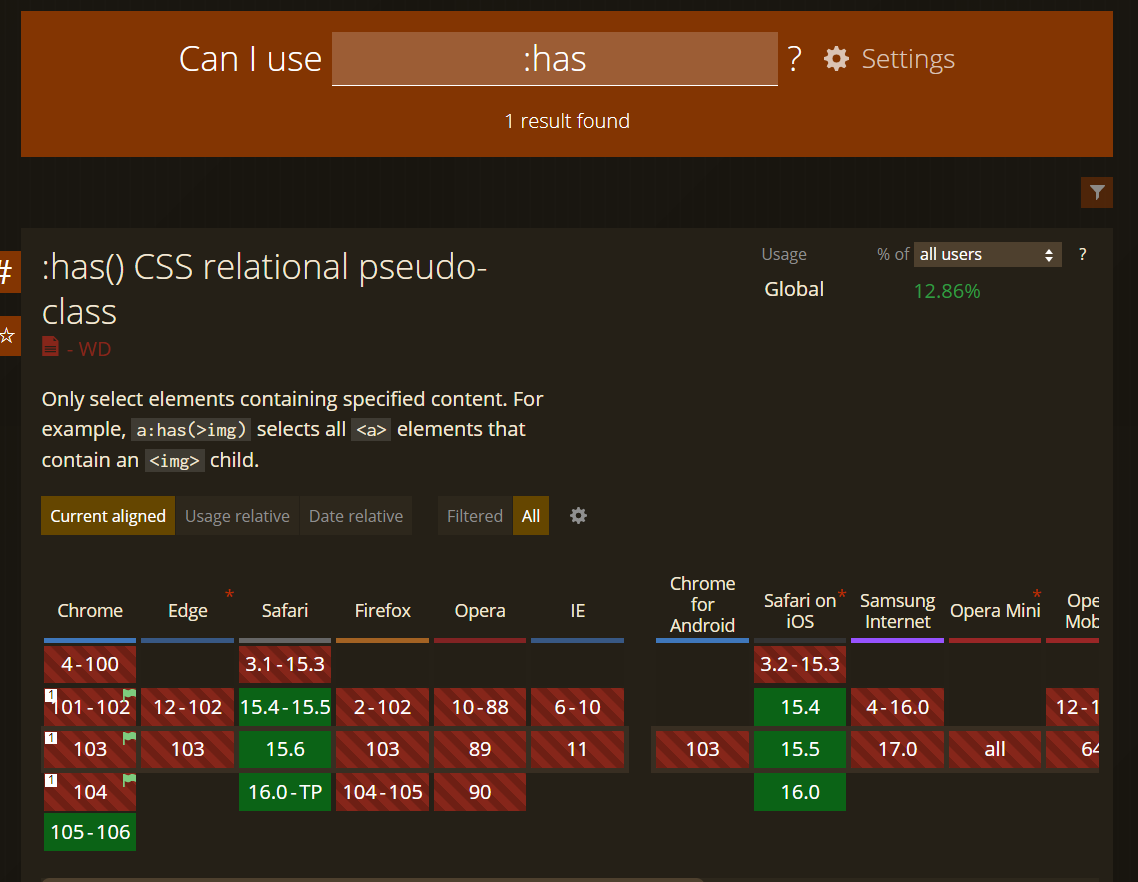
Task: Click the Opera column header
Action: point(480,611)
